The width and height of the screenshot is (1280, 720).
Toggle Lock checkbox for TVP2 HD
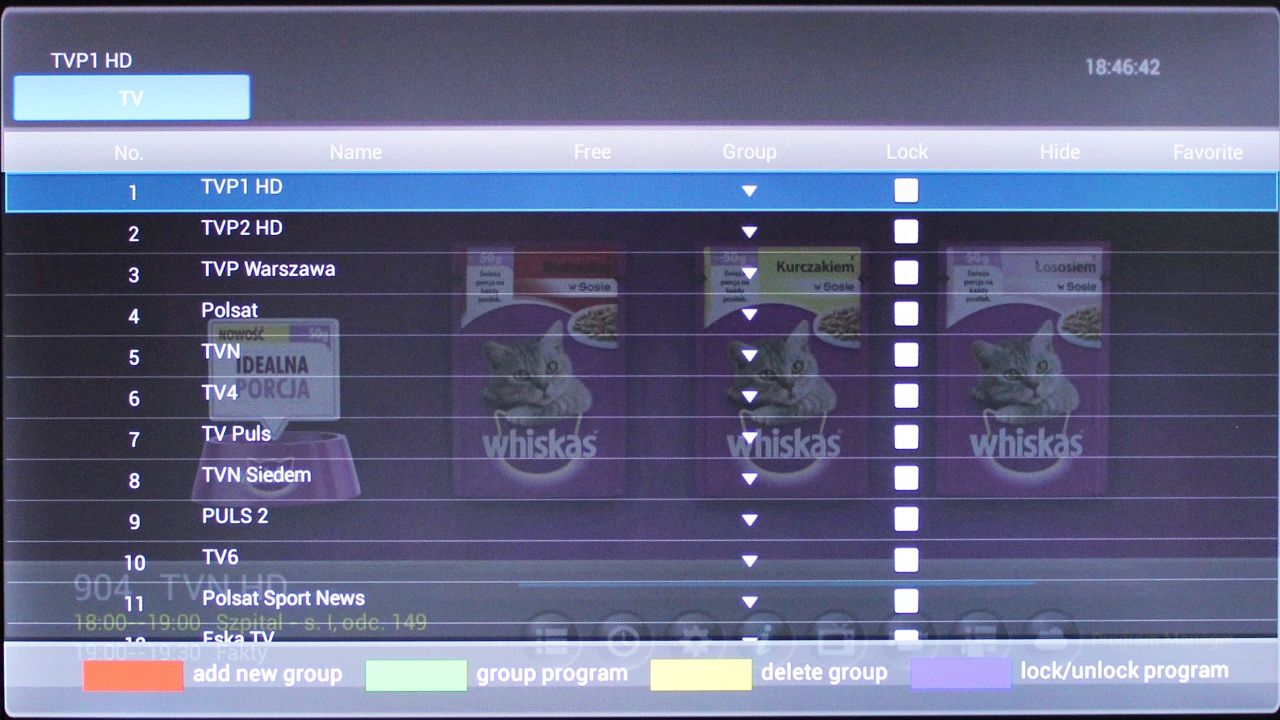(906, 232)
